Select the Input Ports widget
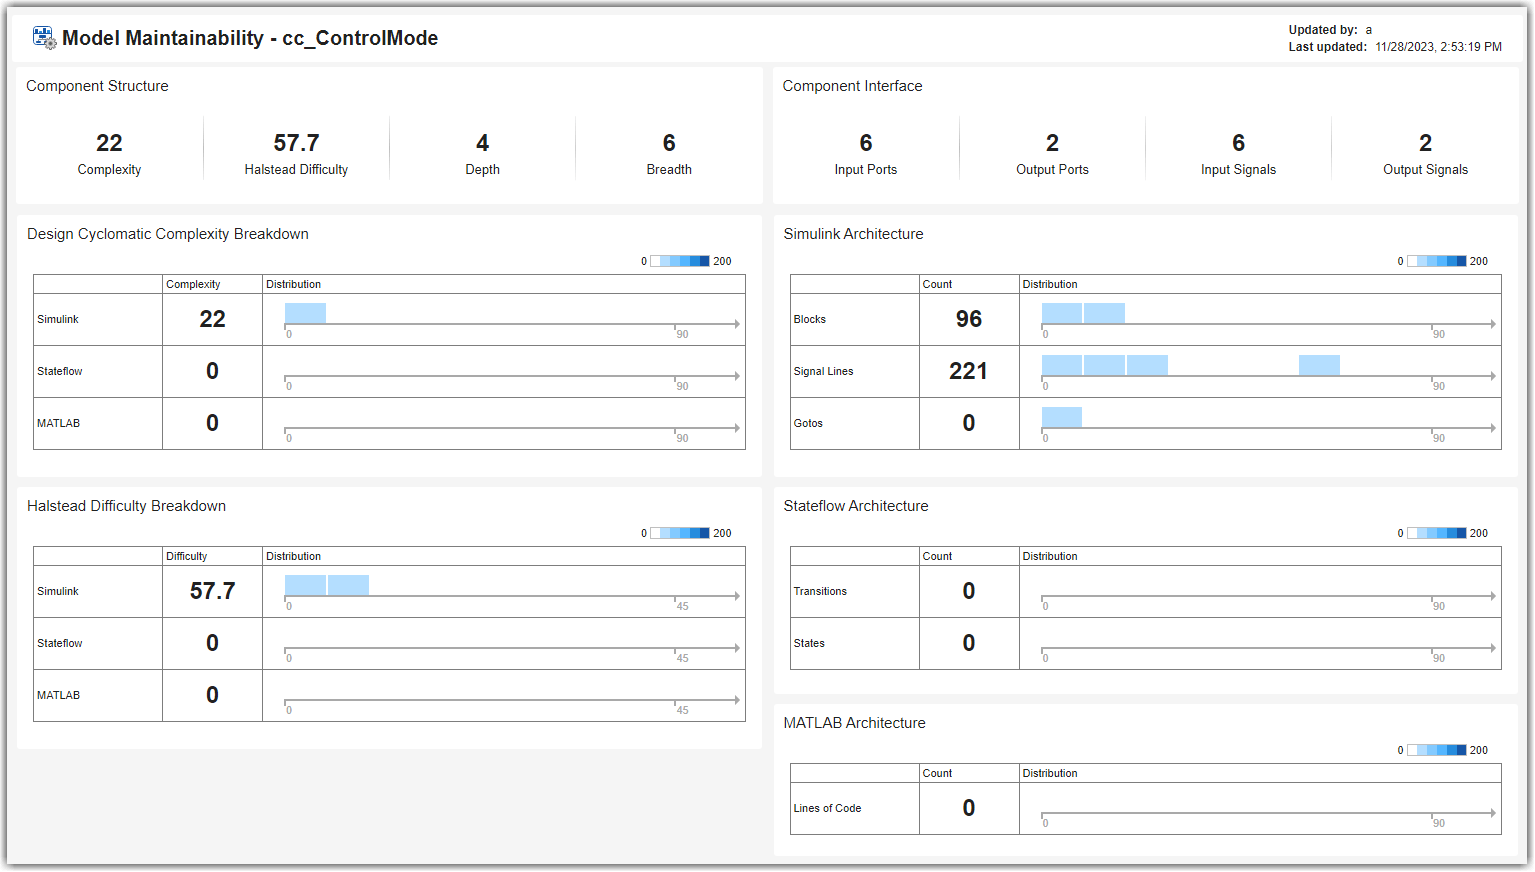This screenshot has height=872, width=1535. (x=865, y=153)
